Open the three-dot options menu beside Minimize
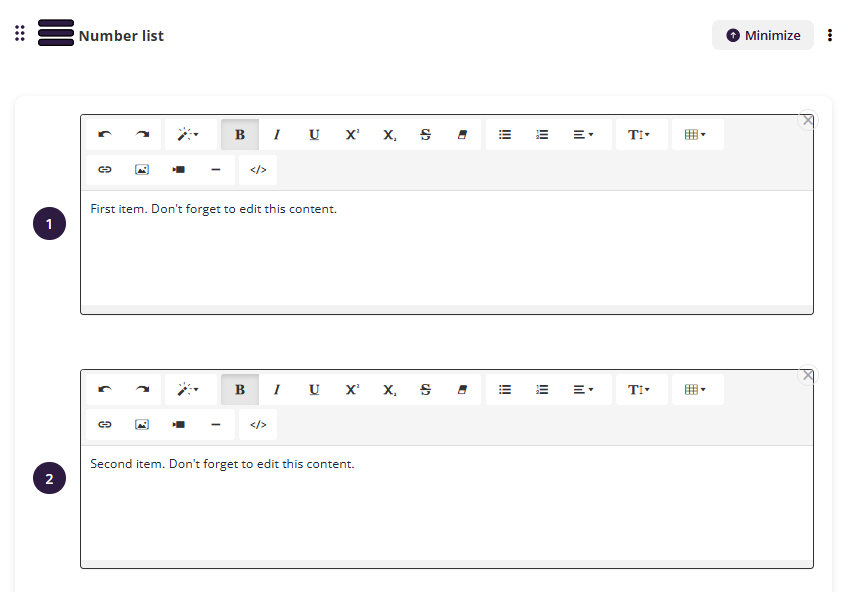 coord(830,35)
